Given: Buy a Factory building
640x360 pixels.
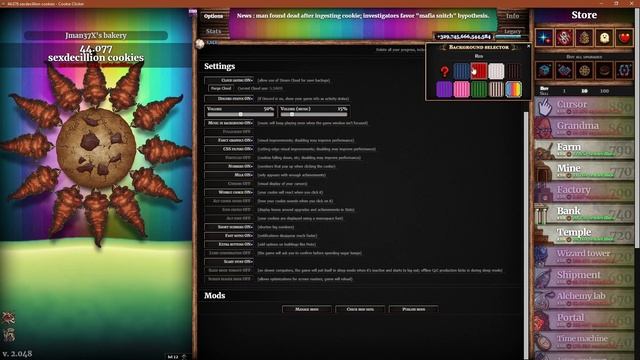Looking at the screenshot, I should (584, 193).
